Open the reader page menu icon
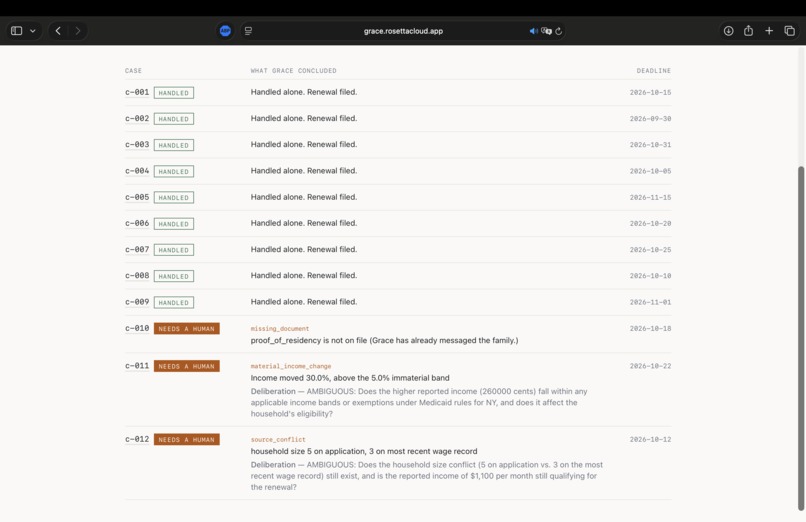Image resolution: width=806 pixels, height=522 pixels. [x=248, y=31]
